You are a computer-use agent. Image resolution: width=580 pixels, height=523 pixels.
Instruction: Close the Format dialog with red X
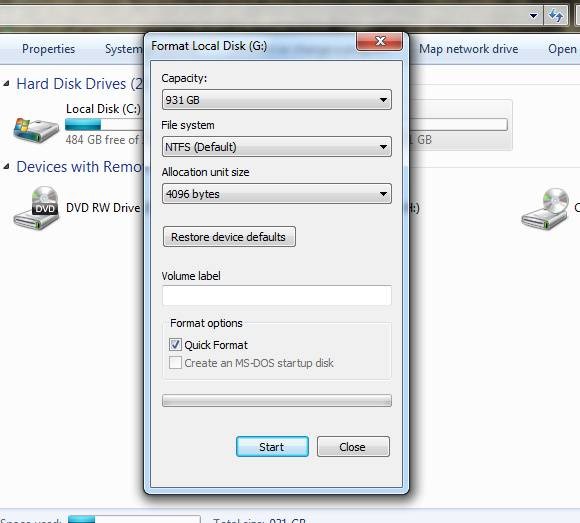point(379,41)
